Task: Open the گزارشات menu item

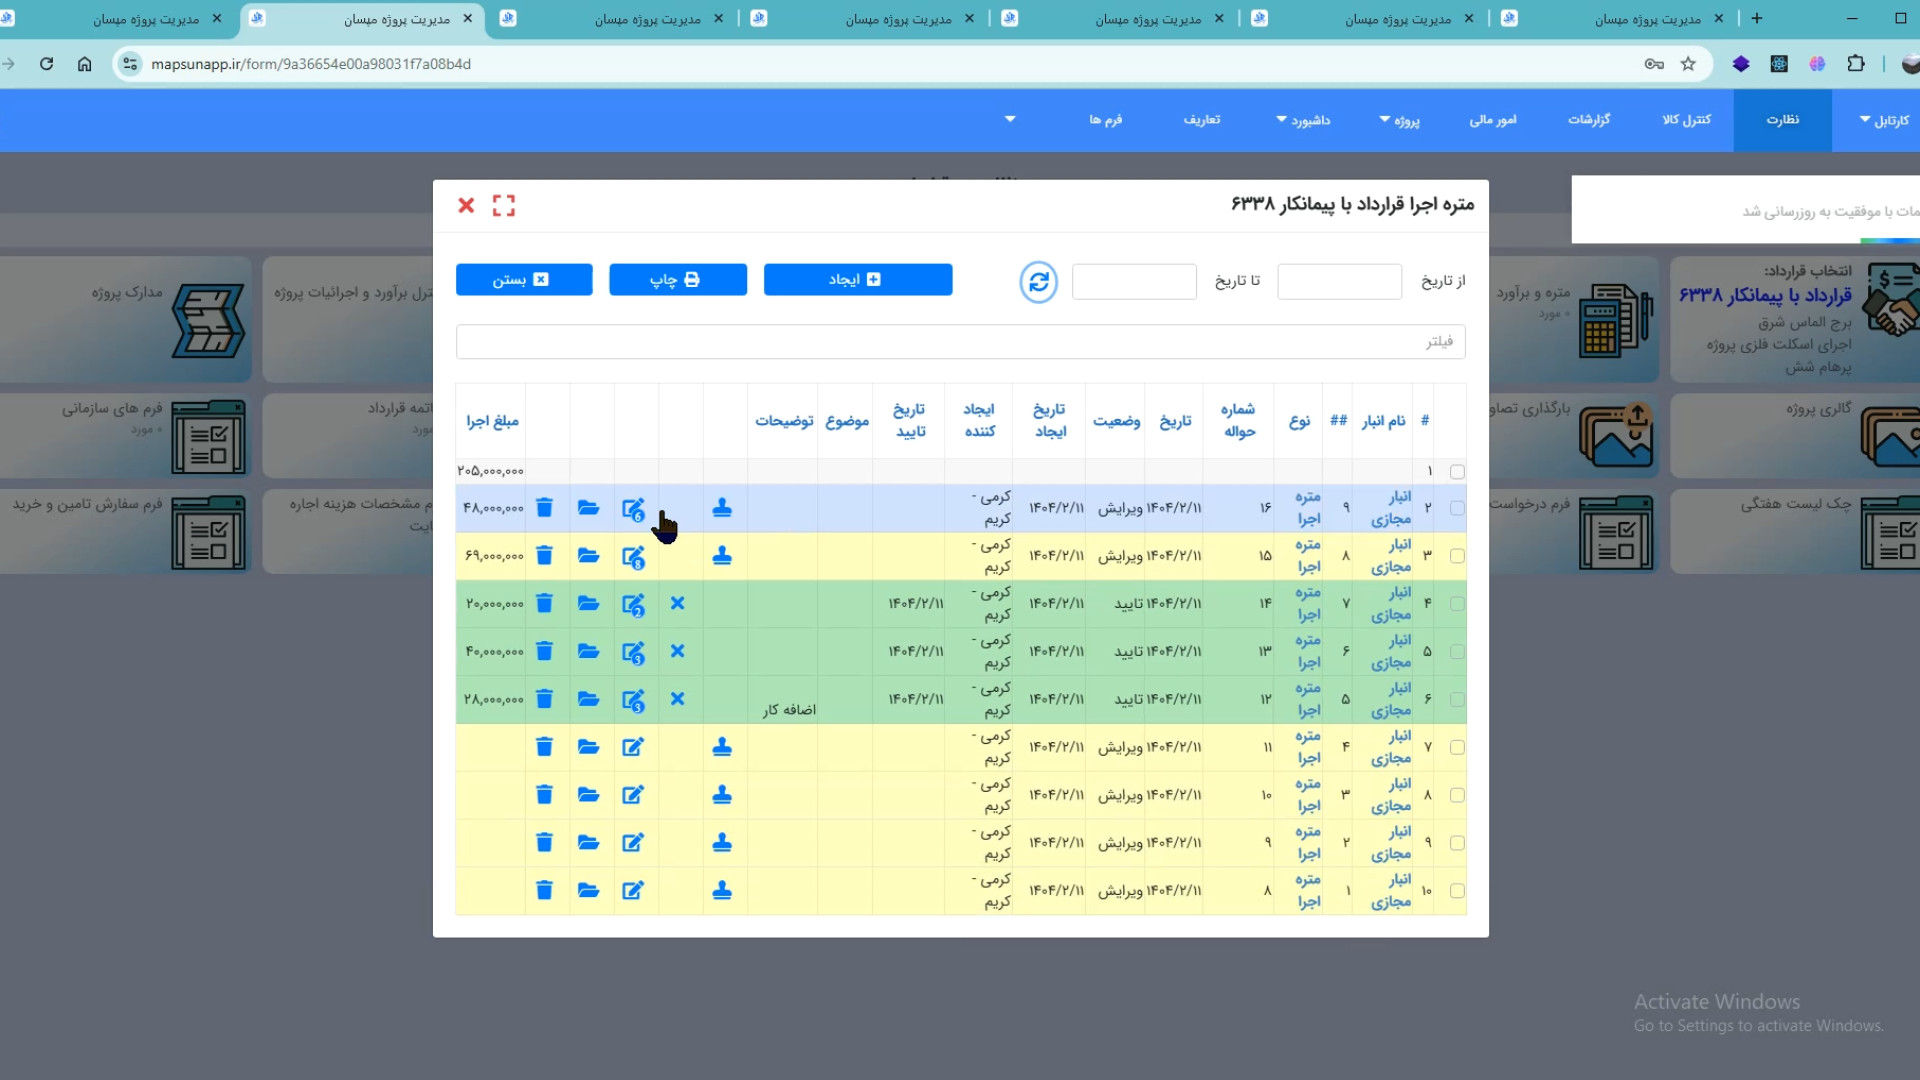Action: pos(1588,120)
